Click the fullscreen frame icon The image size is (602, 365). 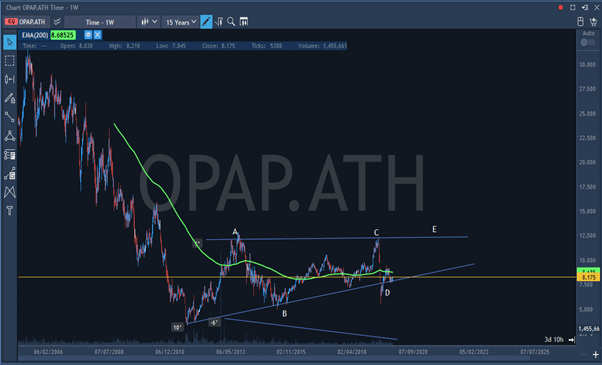point(572,7)
